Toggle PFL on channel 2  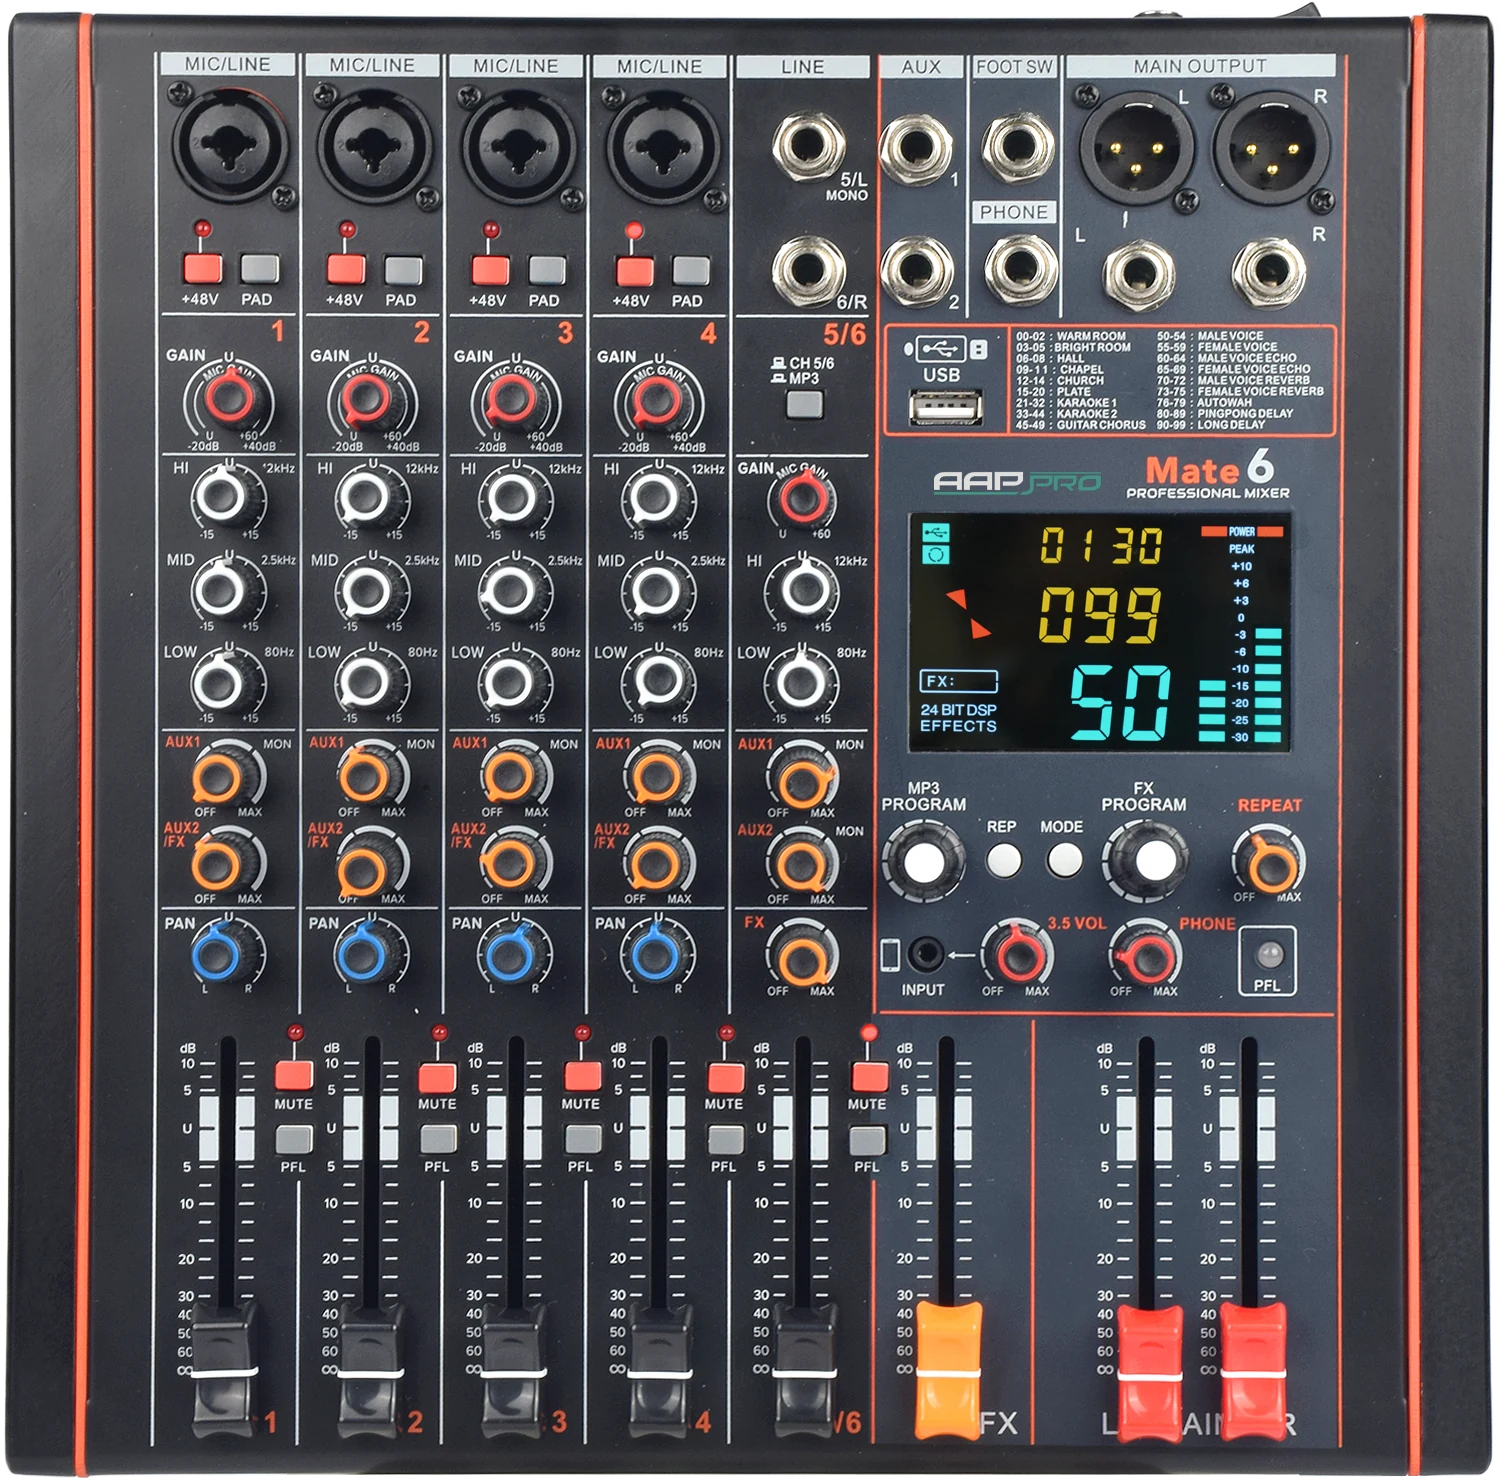(x=437, y=1139)
